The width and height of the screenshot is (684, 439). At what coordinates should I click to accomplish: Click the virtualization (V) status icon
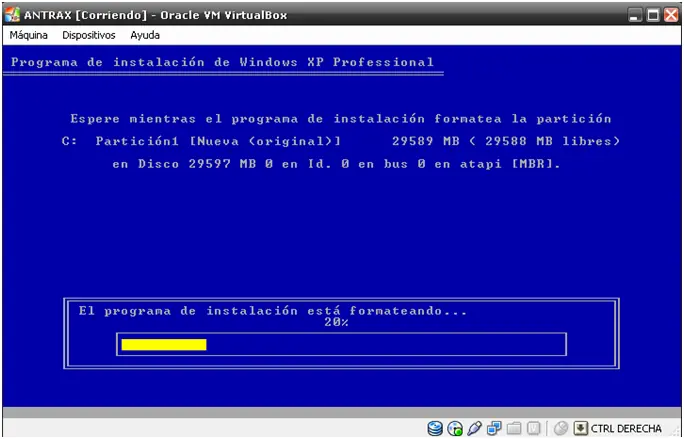(x=534, y=428)
